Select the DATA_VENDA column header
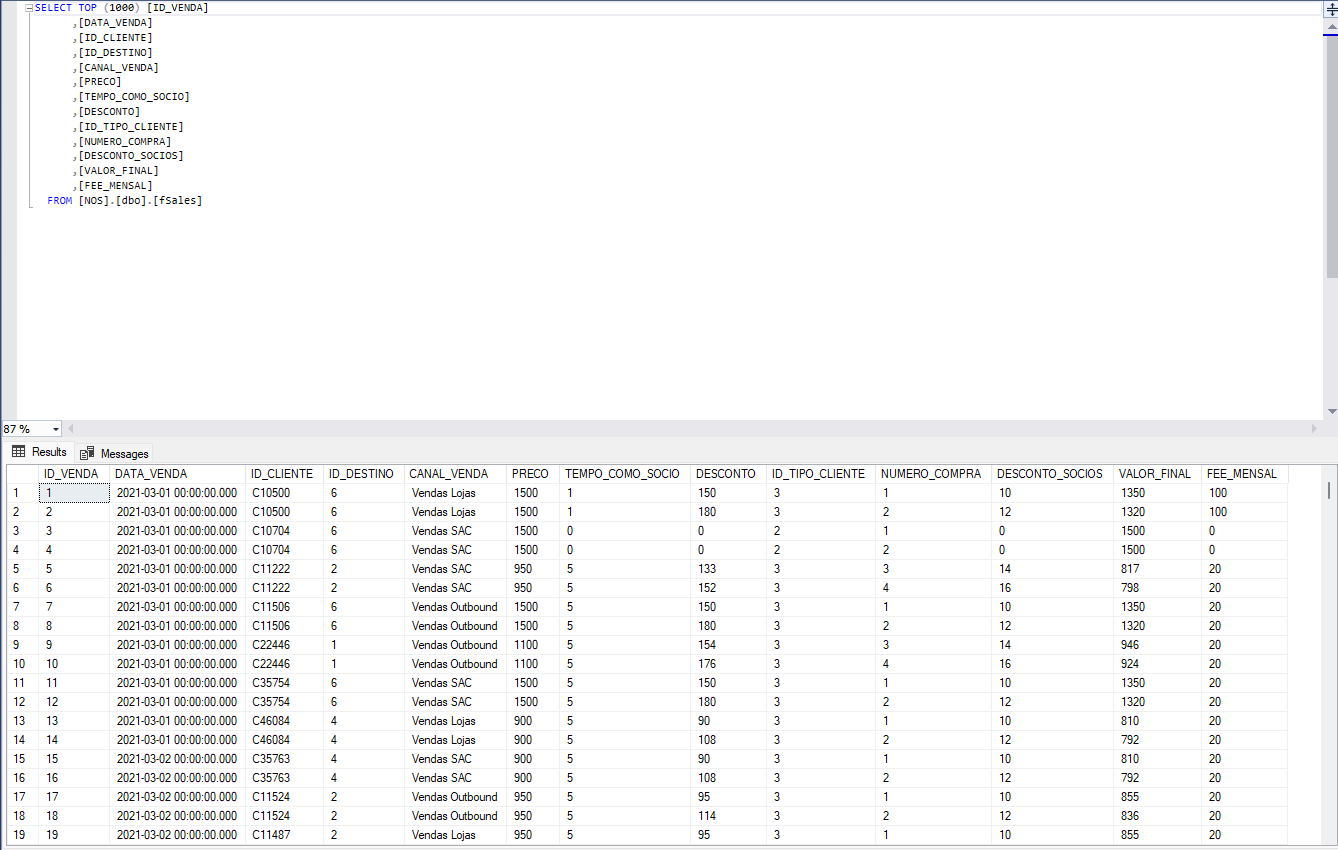Screen dimensions: 1338x850 (x=178, y=474)
